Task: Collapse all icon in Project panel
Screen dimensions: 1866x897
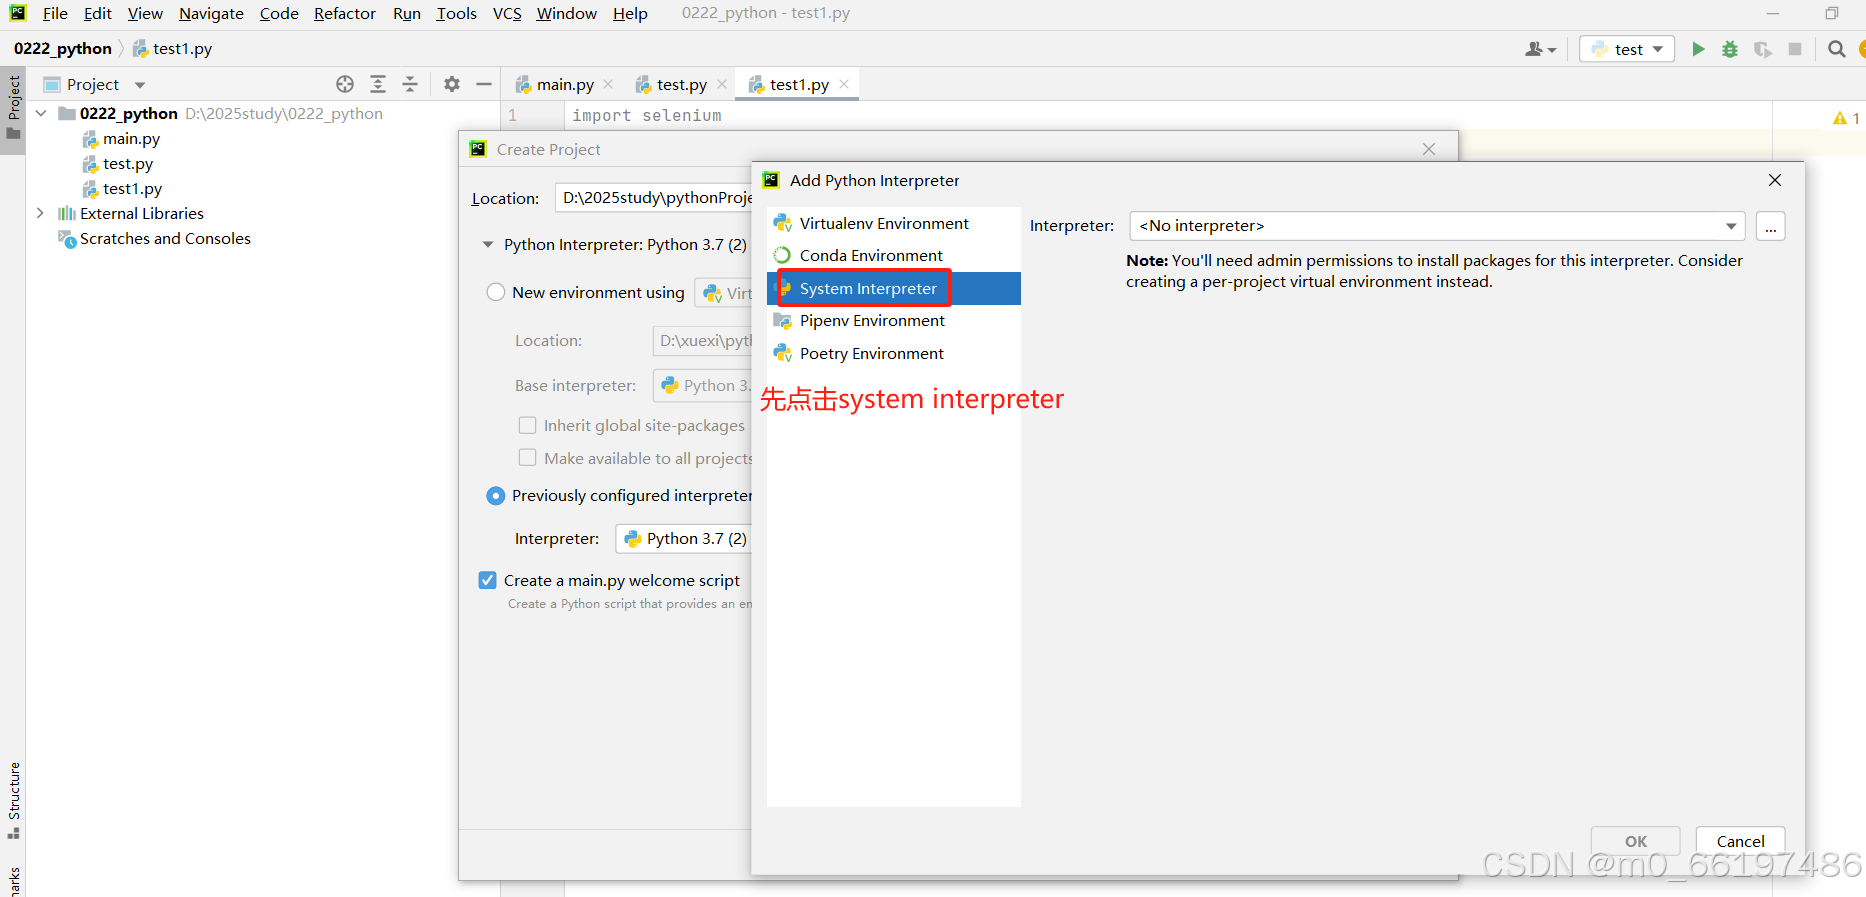Action: pos(410,84)
